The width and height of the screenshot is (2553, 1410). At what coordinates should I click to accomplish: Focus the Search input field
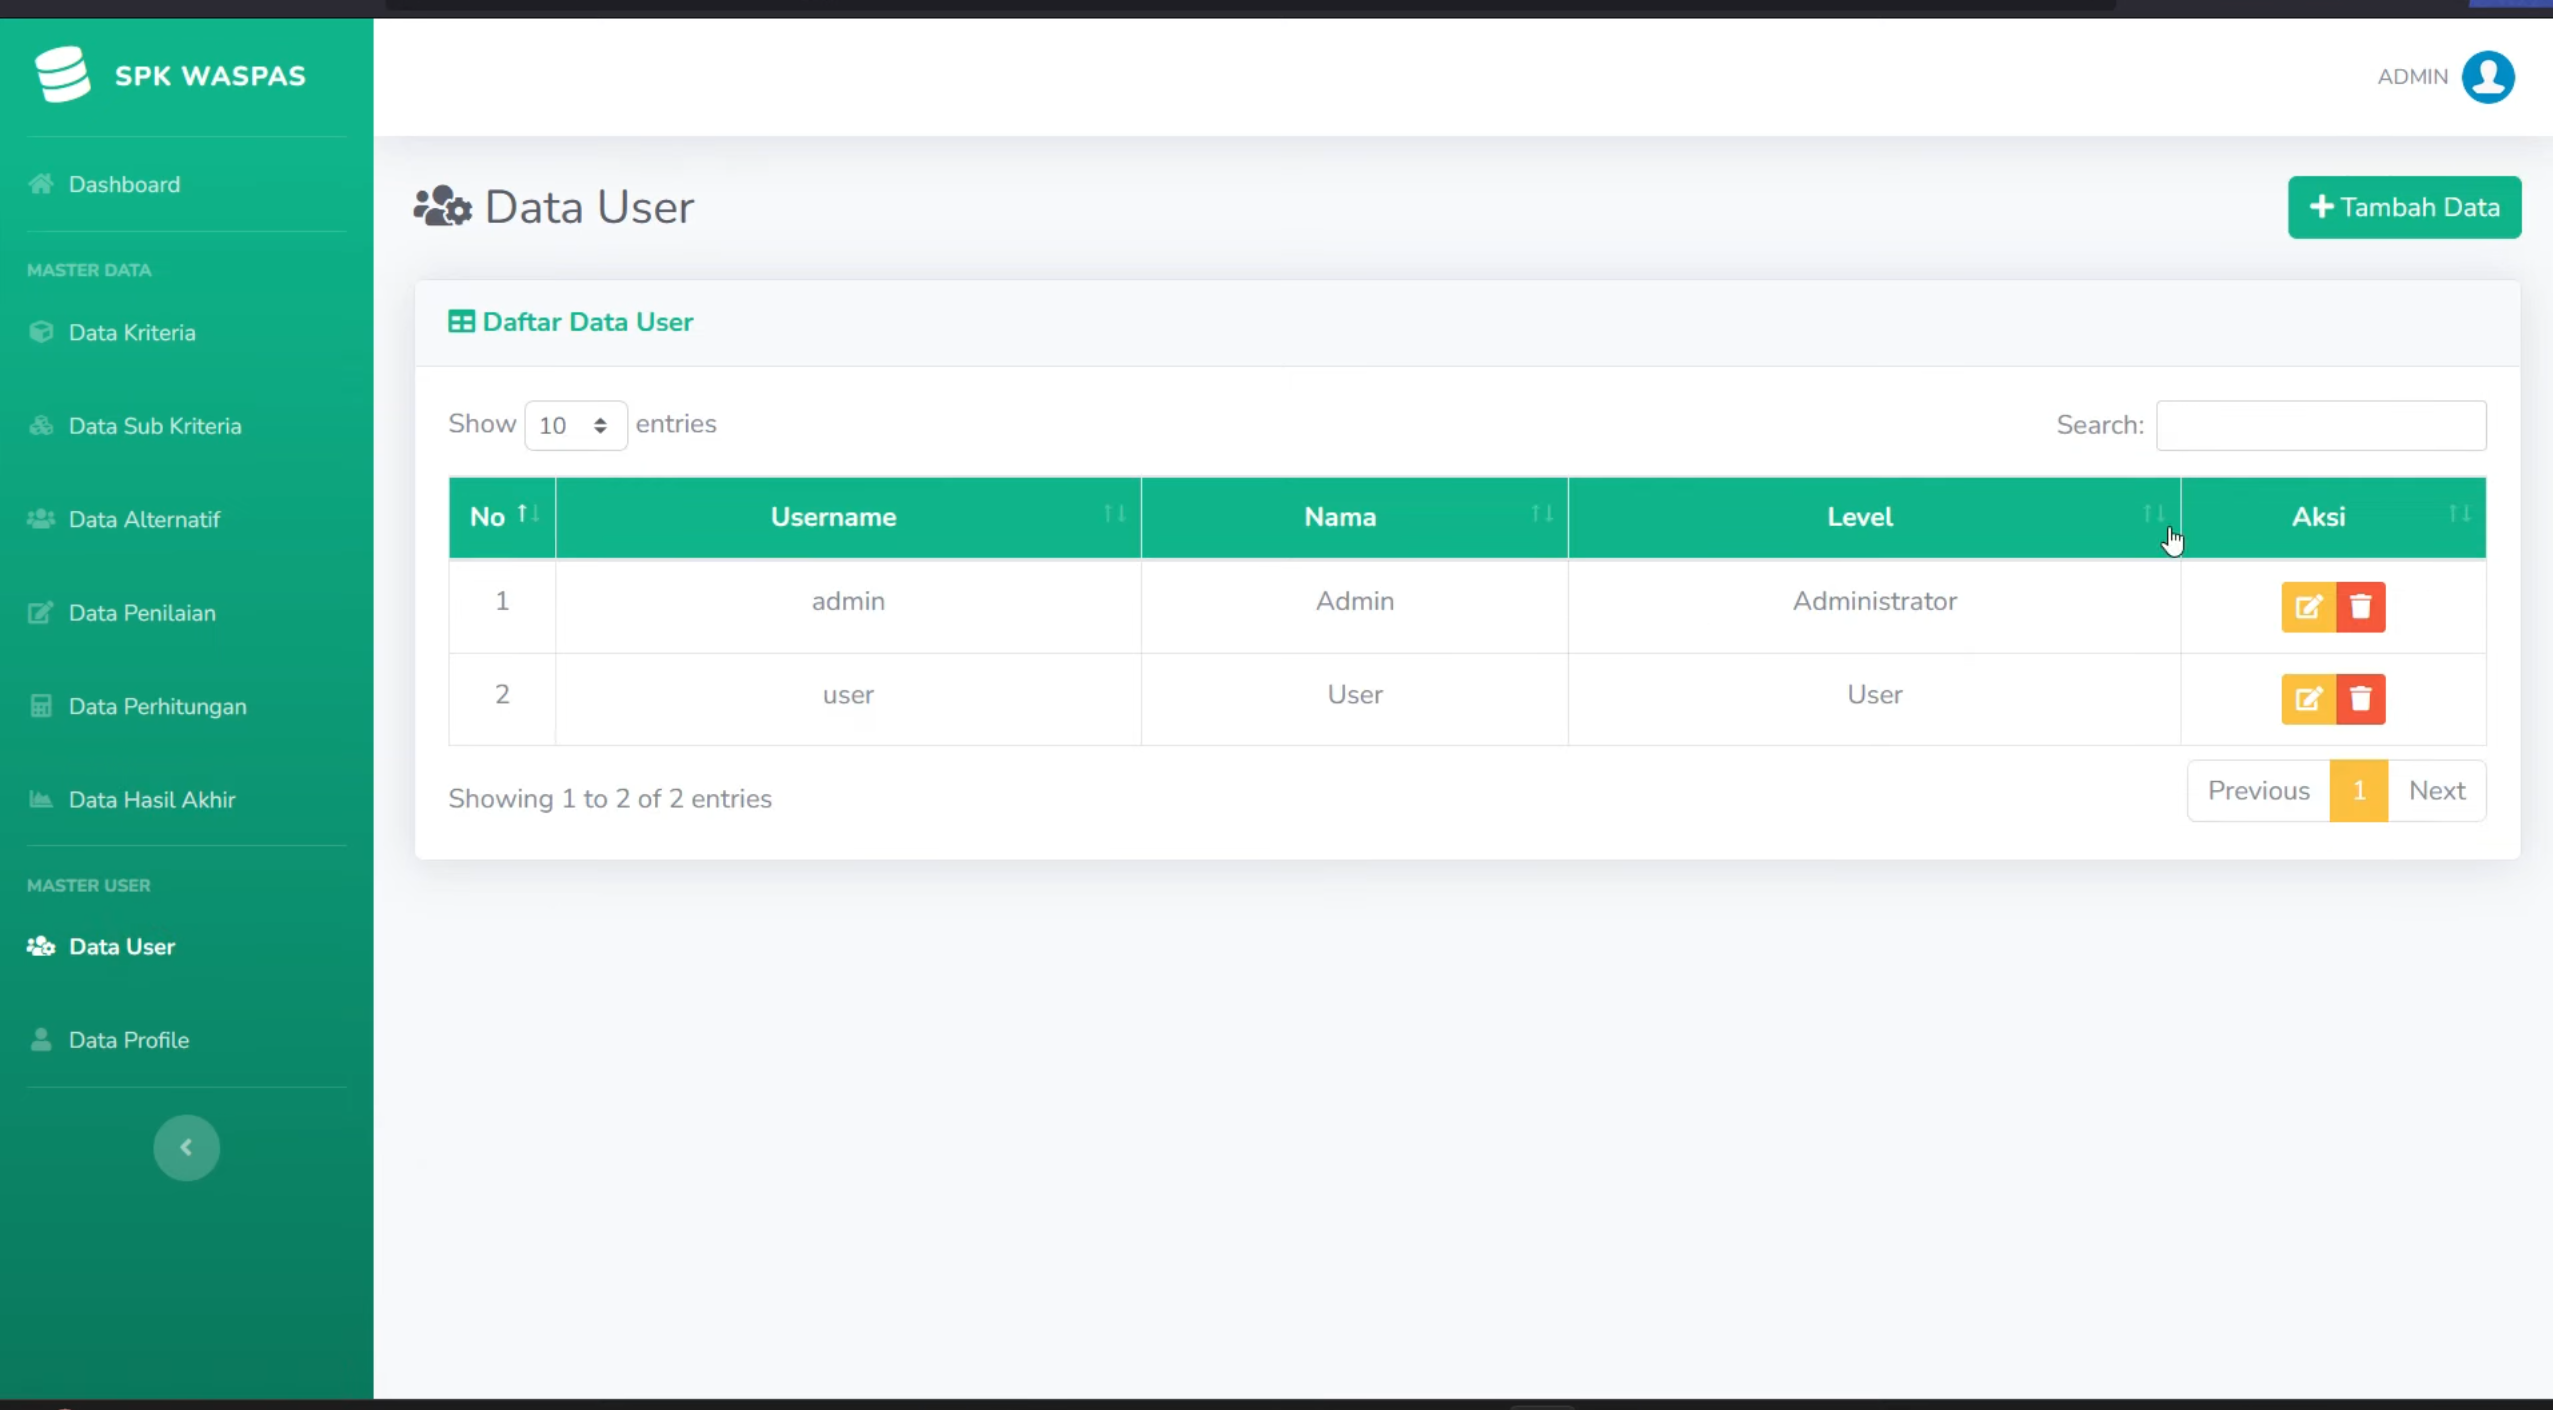tap(2321, 426)
